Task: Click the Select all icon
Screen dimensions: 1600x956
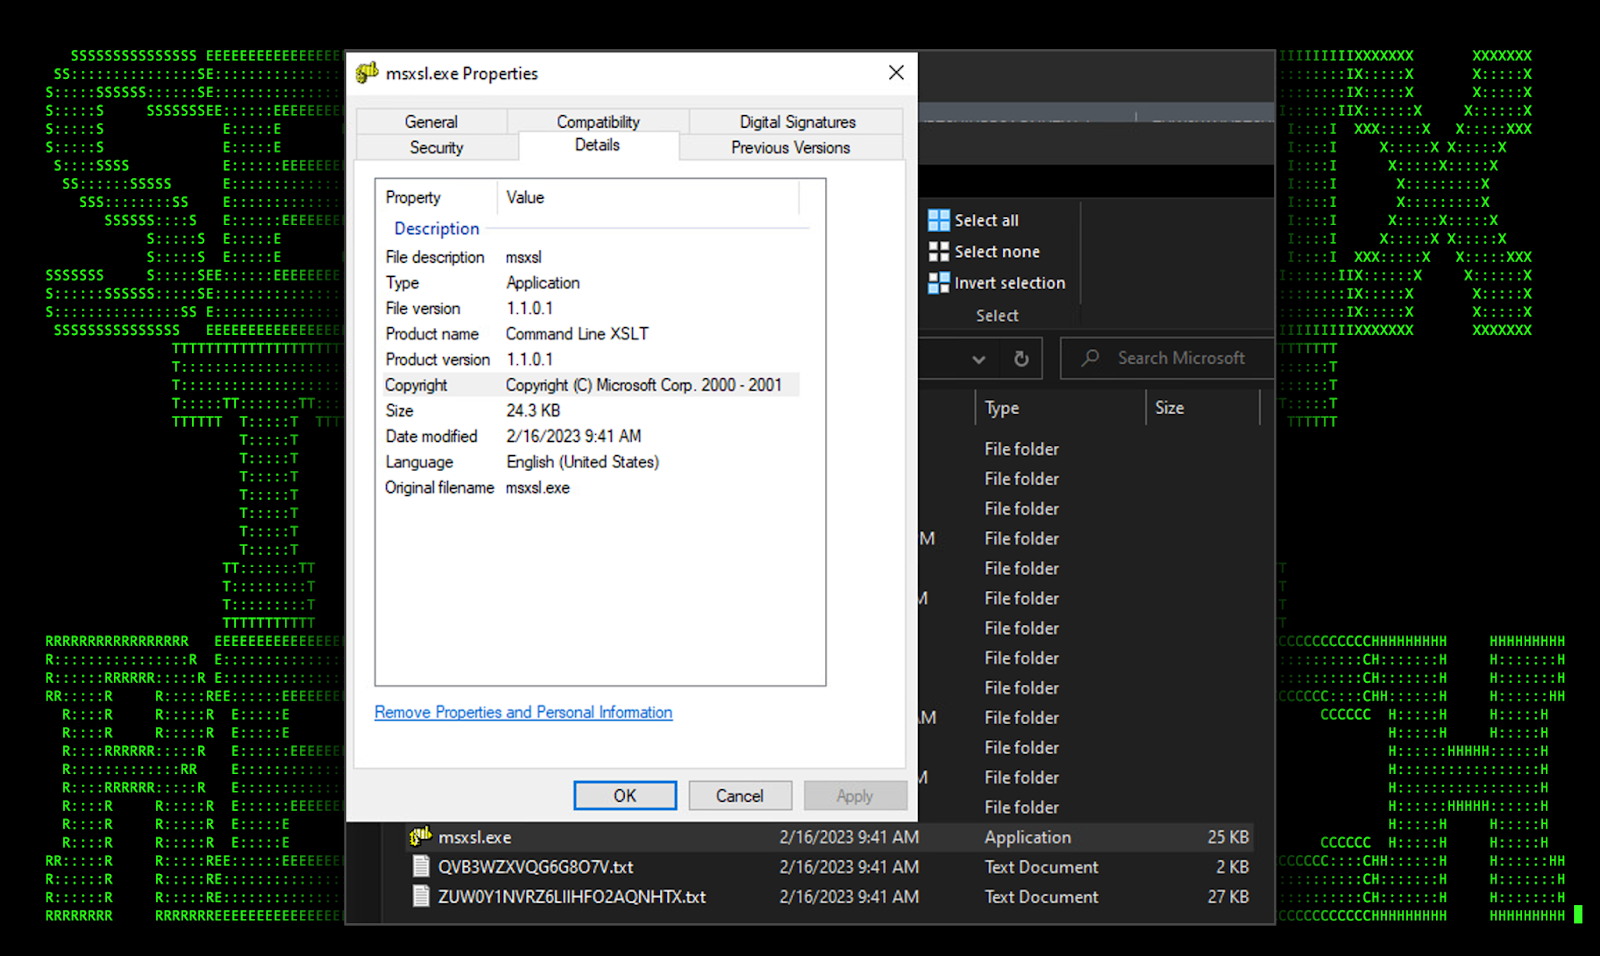Action: point(938,220)
